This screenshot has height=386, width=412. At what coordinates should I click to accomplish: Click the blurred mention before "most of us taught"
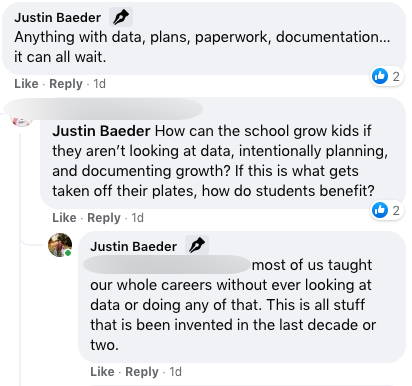tap(167, 265)
